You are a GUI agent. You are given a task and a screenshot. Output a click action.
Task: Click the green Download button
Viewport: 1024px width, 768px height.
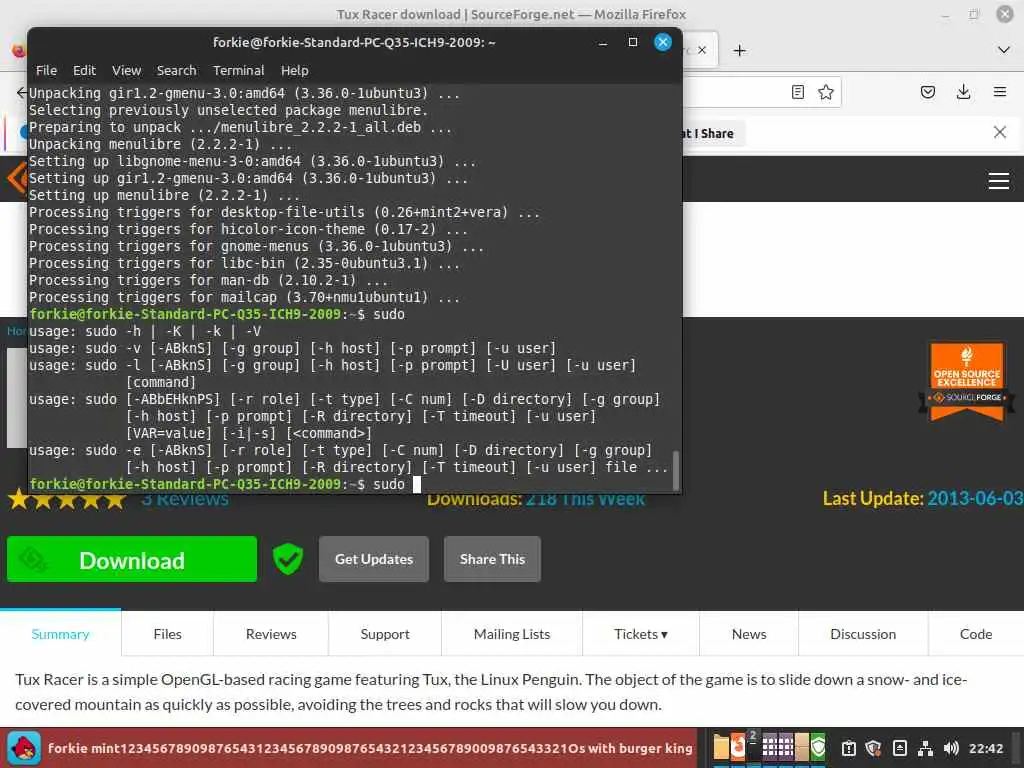pyautogui.click(x=132, y=559)
